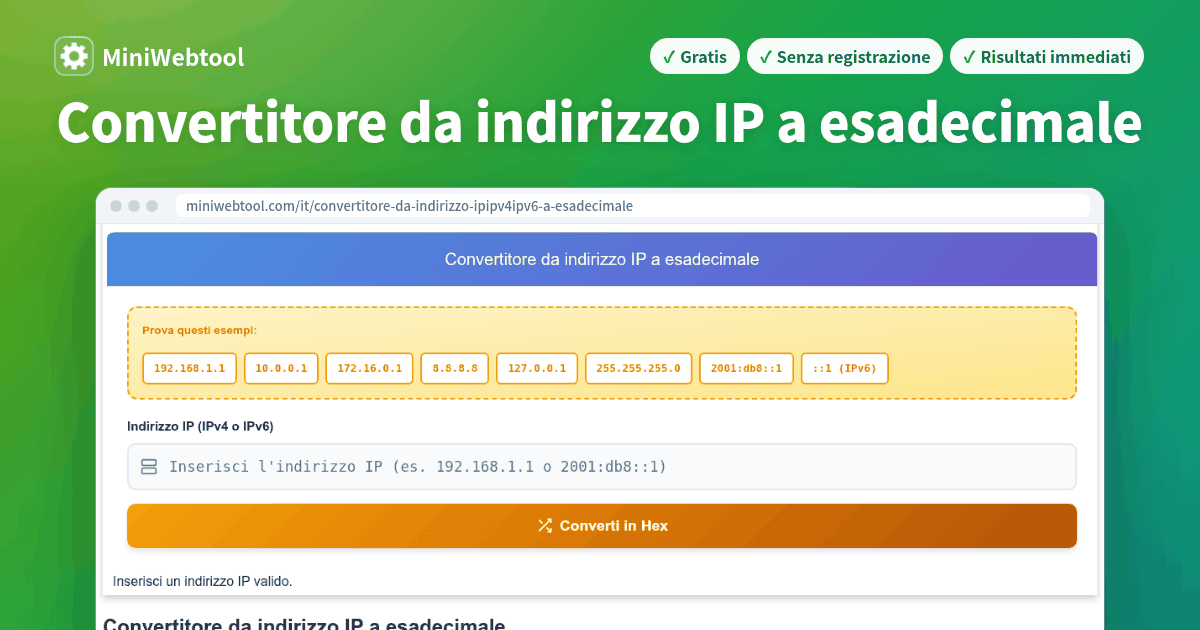Choose the 127.0.0.1 example address
1200x630 pixels.
pyautogui.click(x=537, y=368)
